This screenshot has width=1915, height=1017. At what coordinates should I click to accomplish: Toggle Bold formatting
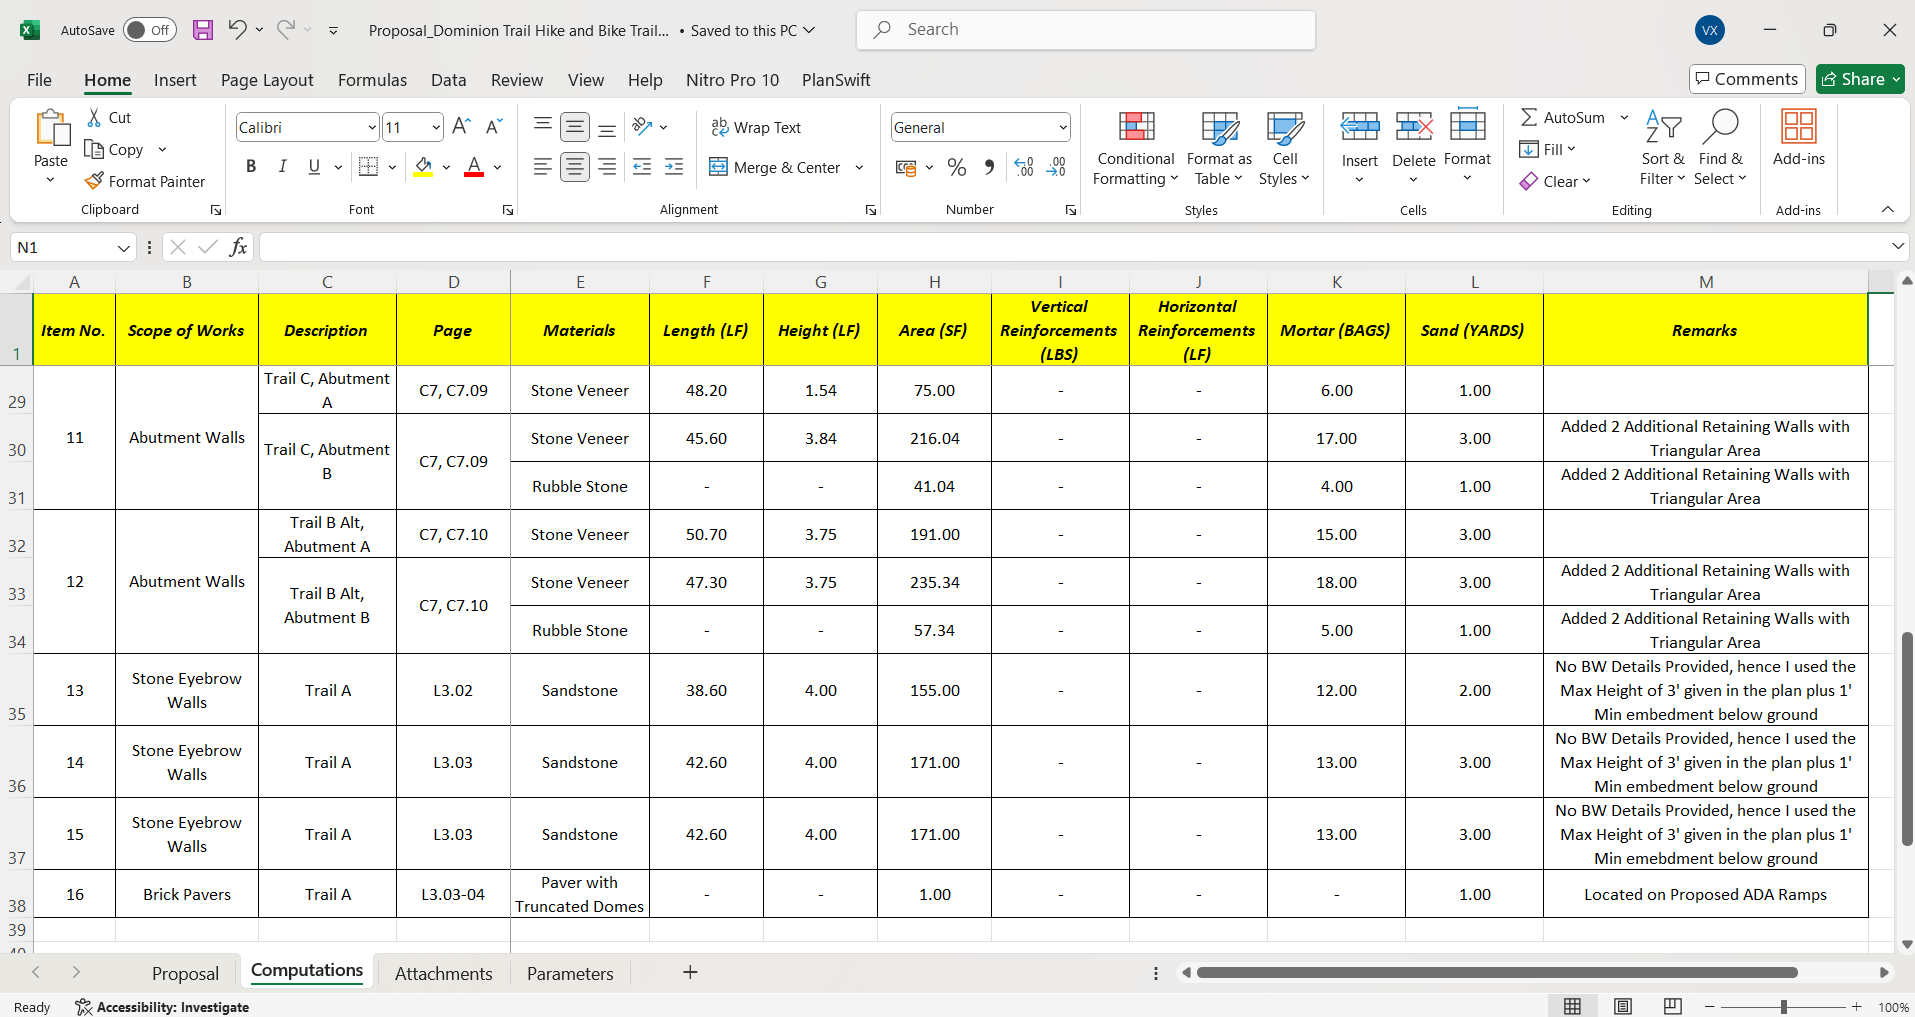(251, 167)
